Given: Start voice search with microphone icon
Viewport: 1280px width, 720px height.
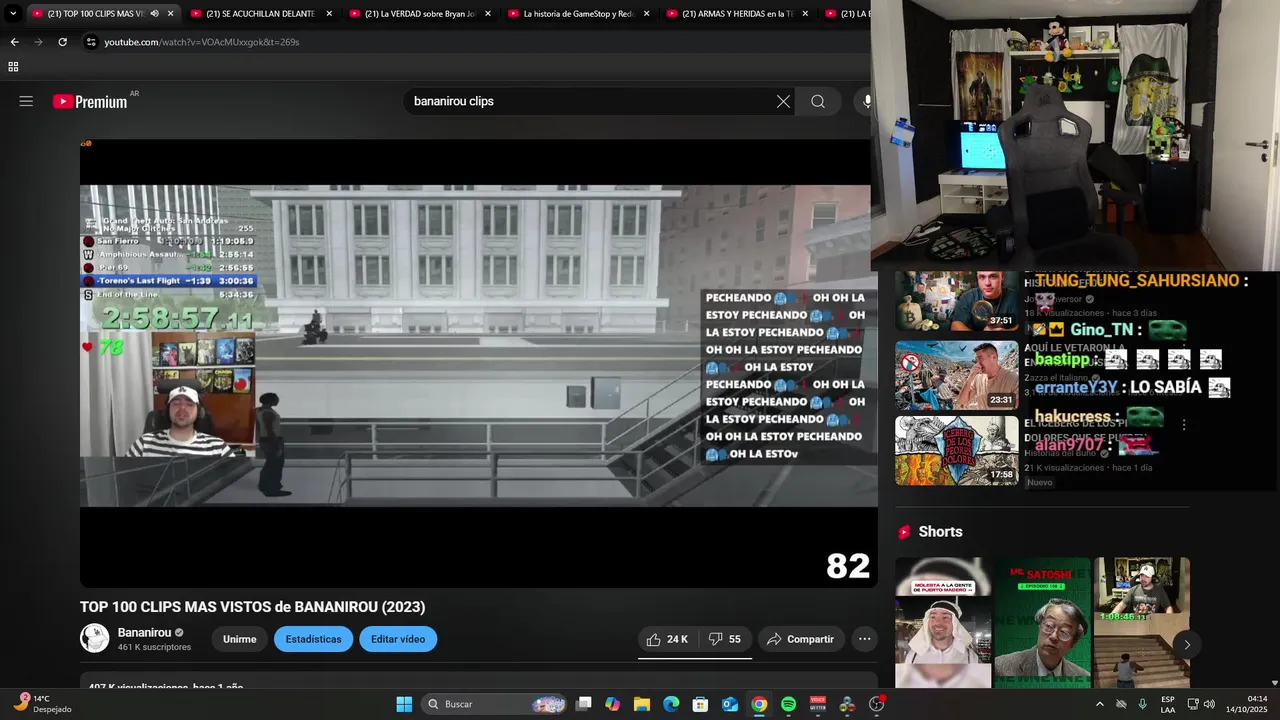Looking at the screenshot, I should [866, 101].
